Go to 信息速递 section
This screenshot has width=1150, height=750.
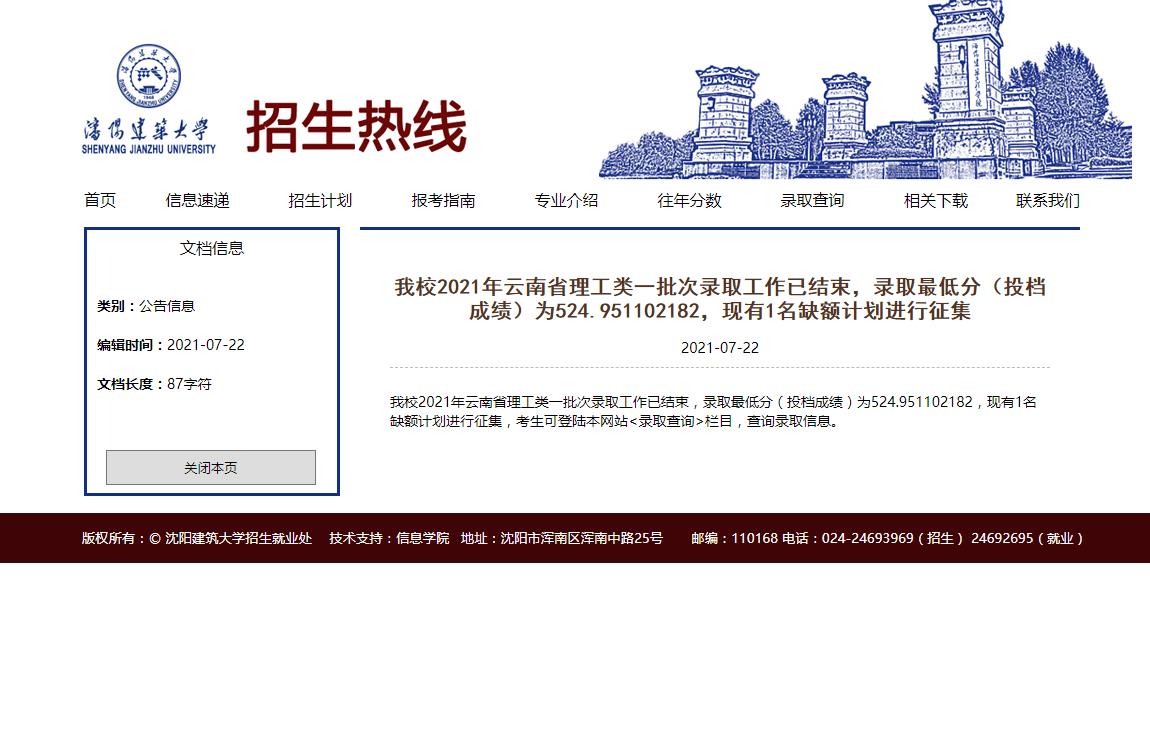pyautogui.click(x=197, y=200)
